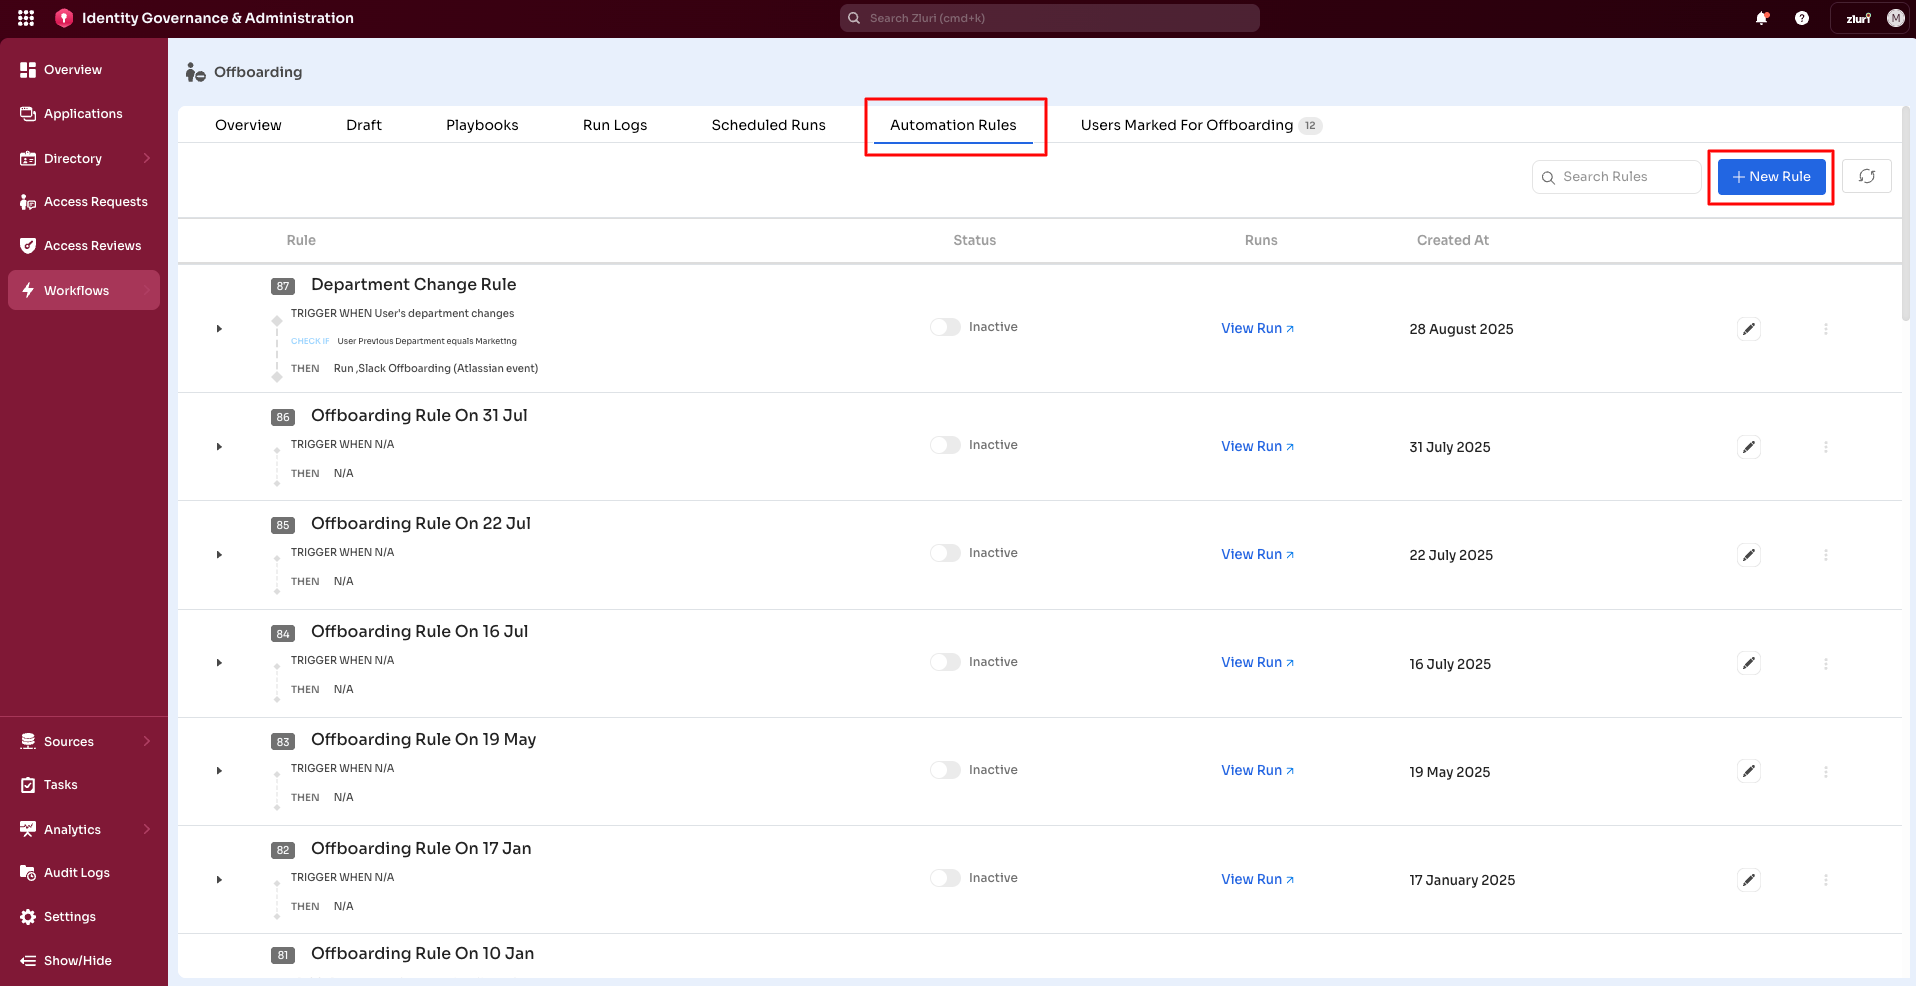Screen dimensions: 1916x986
Task: Open the Workflows section in sidebar
Action: 75,290
